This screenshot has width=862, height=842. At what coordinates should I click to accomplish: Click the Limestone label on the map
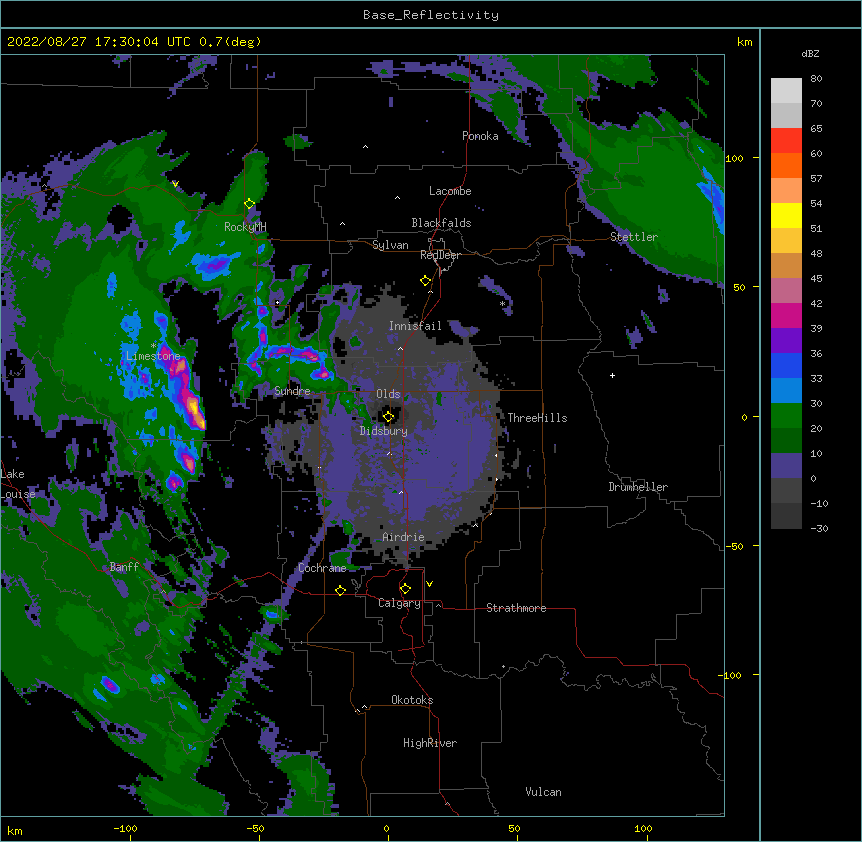point(153,356)
